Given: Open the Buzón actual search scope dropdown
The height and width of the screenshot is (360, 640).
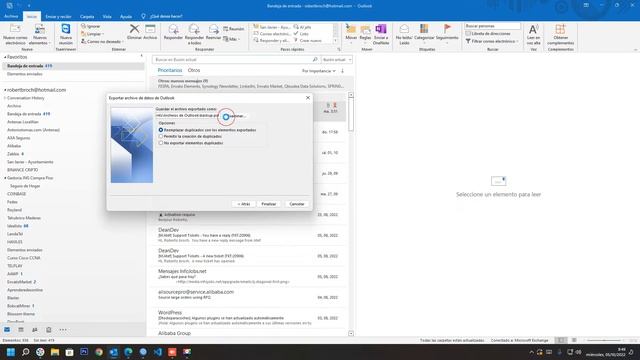Looking at the screenshot, I should (x=337, y=60).
